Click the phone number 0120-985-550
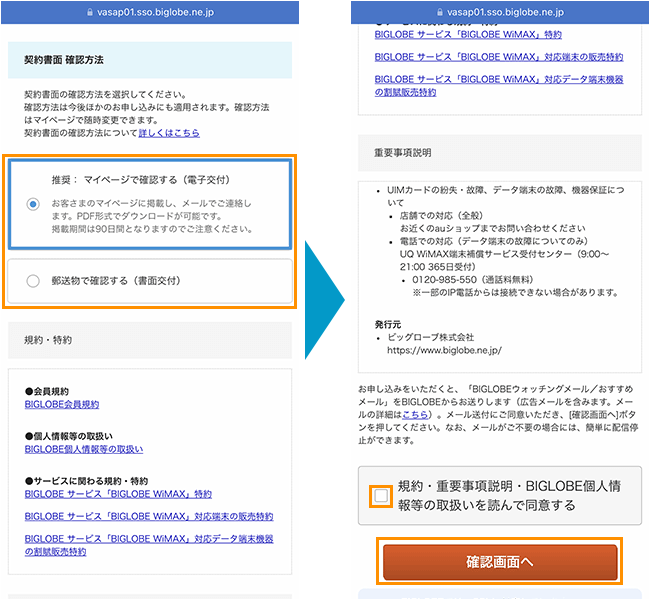The width and height of the screenshot is (650, 600). (444, 279)
